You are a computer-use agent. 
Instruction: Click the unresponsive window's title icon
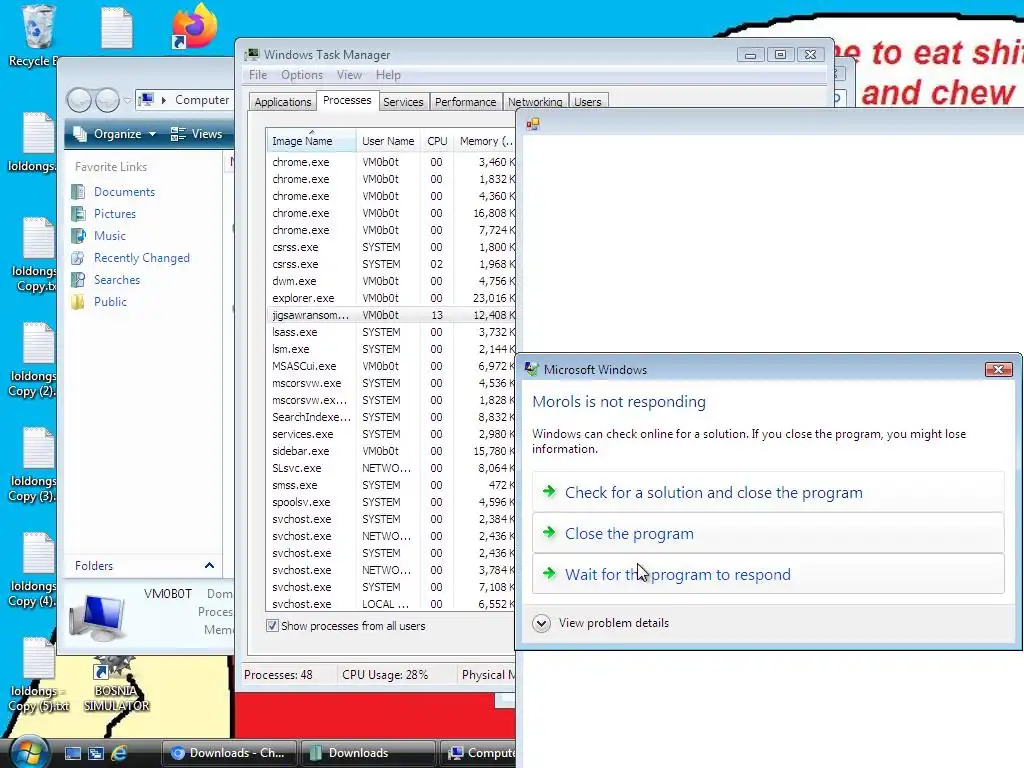(x=533, y=124)
